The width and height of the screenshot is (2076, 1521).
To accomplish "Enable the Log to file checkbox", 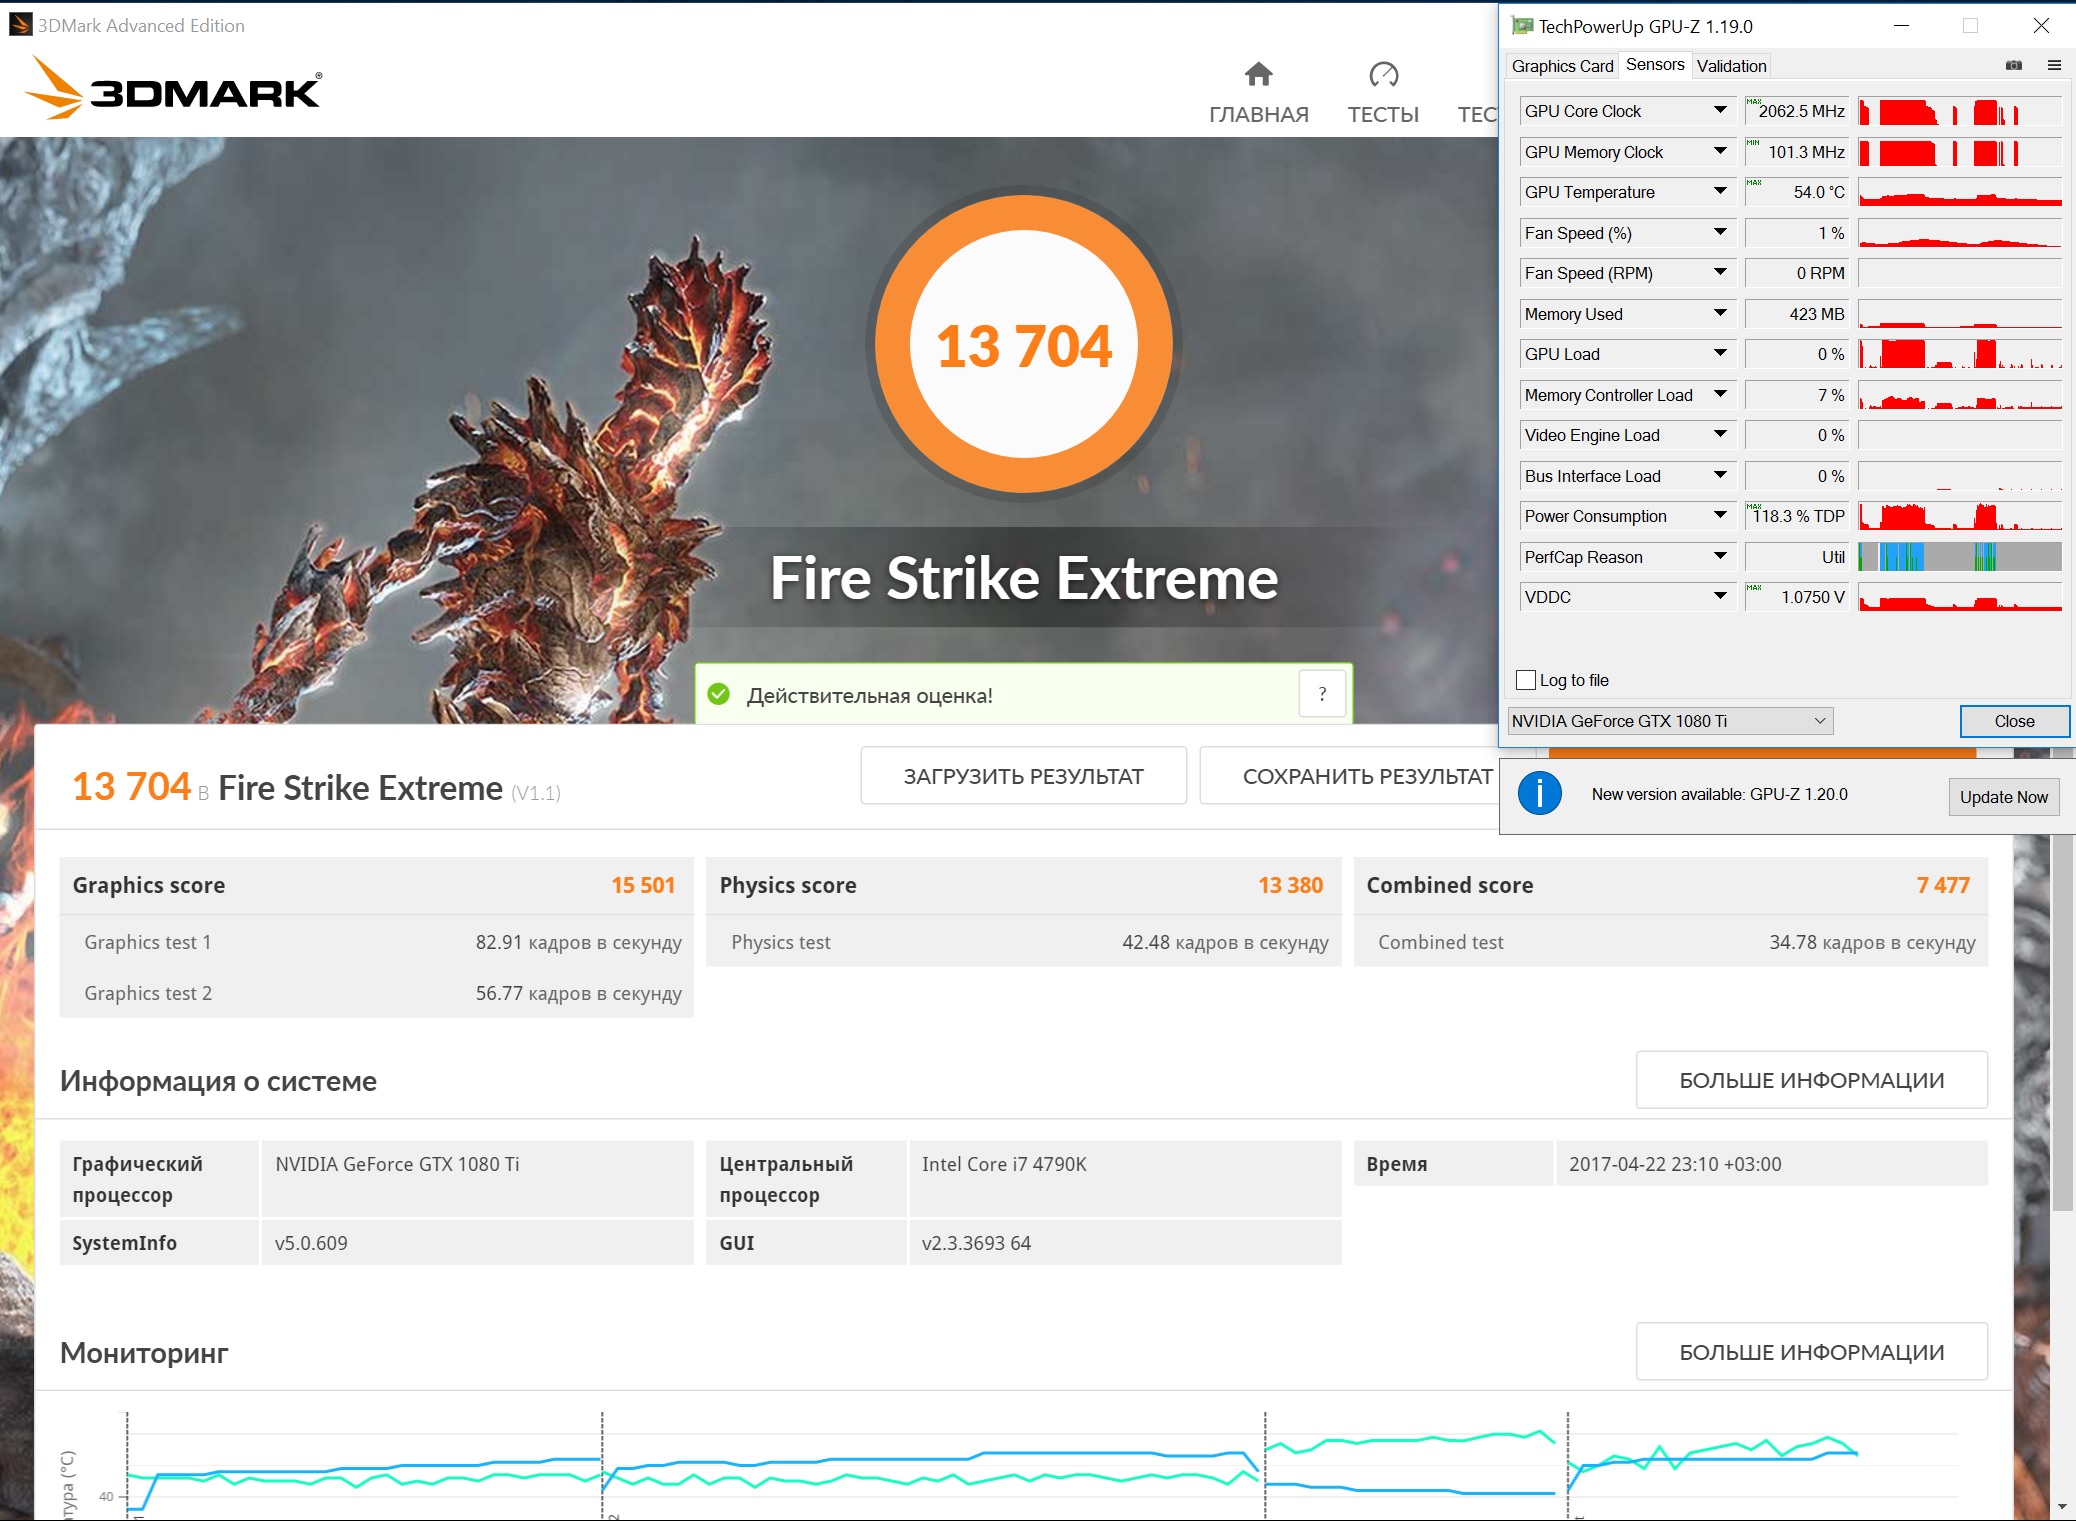I will (1526, 680).
